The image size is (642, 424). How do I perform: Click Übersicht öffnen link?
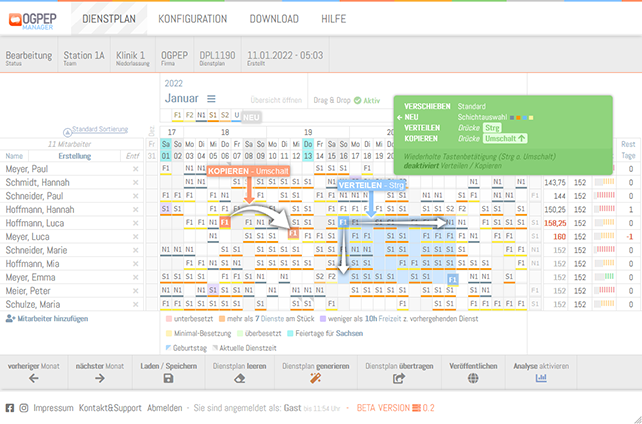276,100
